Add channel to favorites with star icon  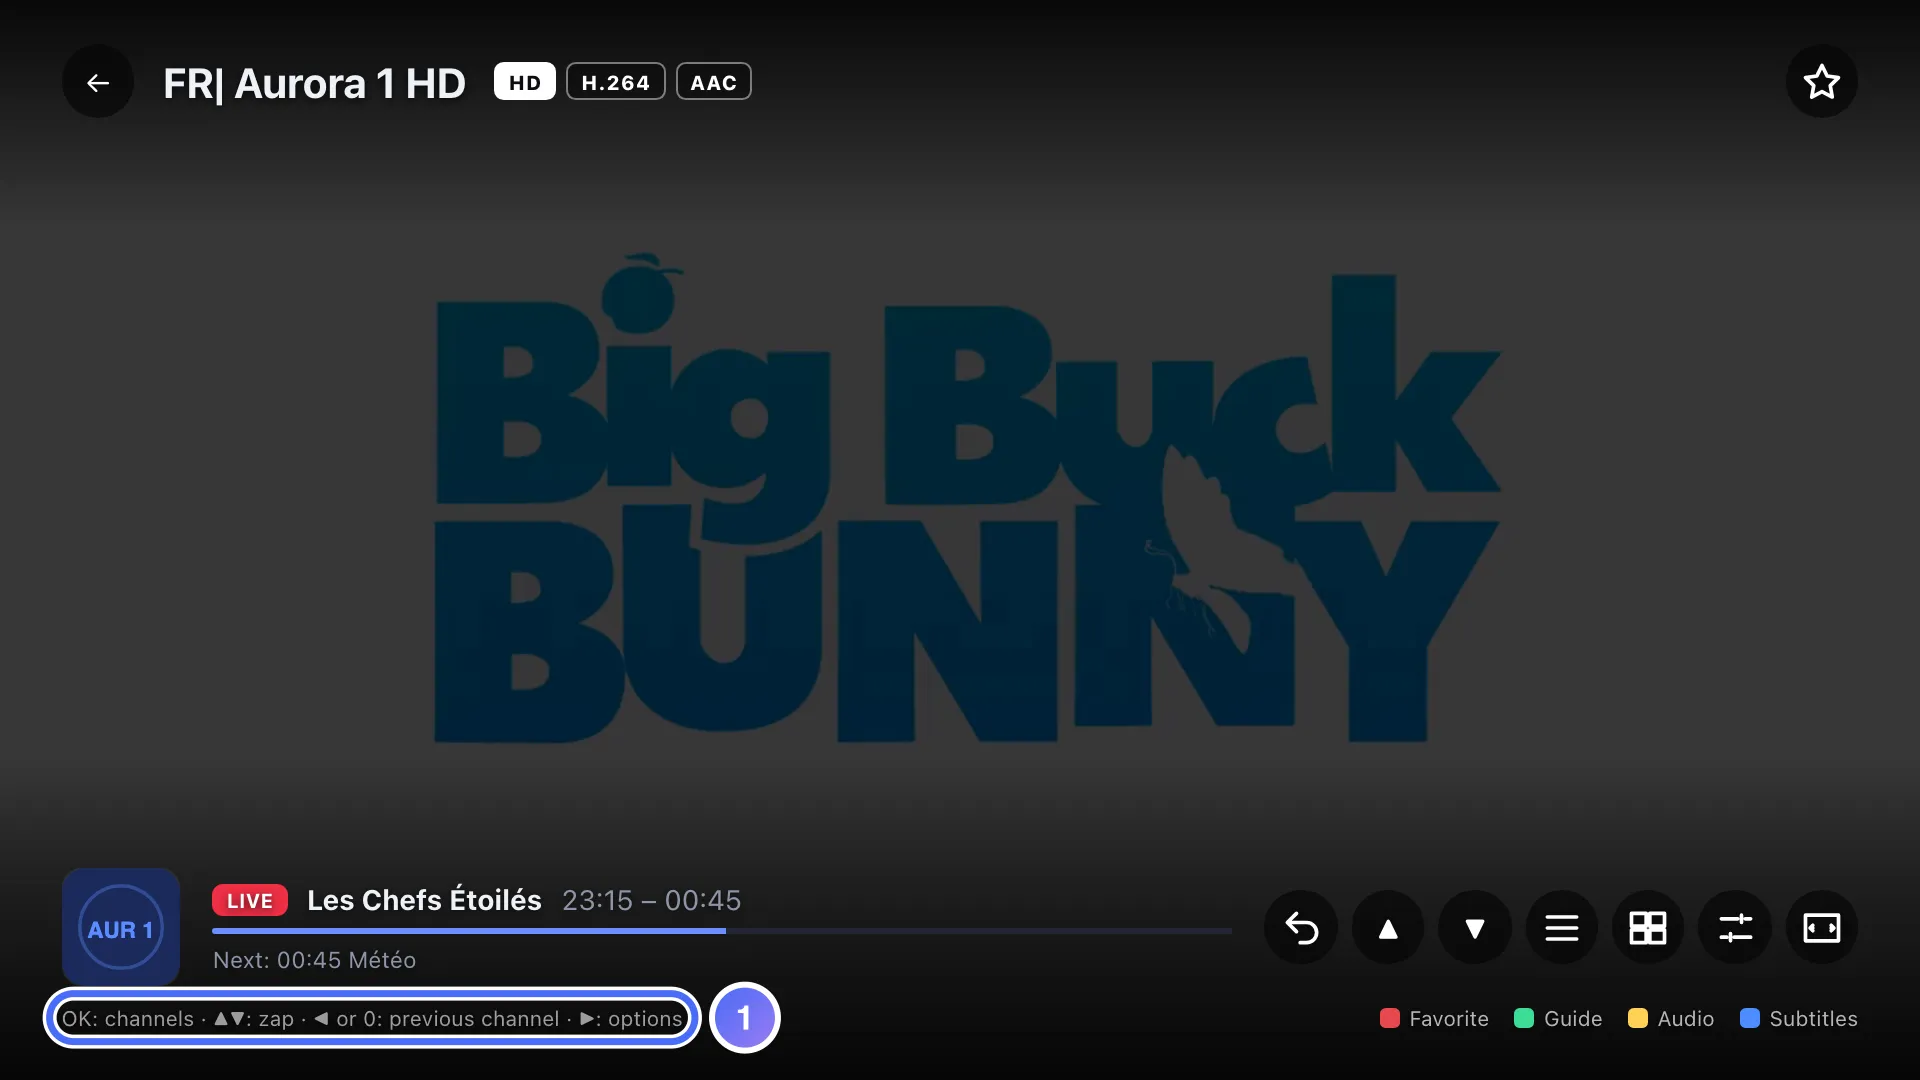click(x=1821, y=82)
